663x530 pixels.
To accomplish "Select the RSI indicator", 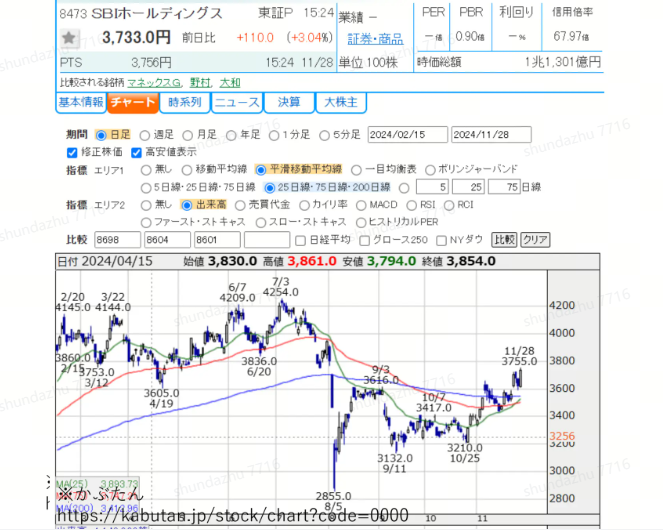I will [x=411, y=206].
